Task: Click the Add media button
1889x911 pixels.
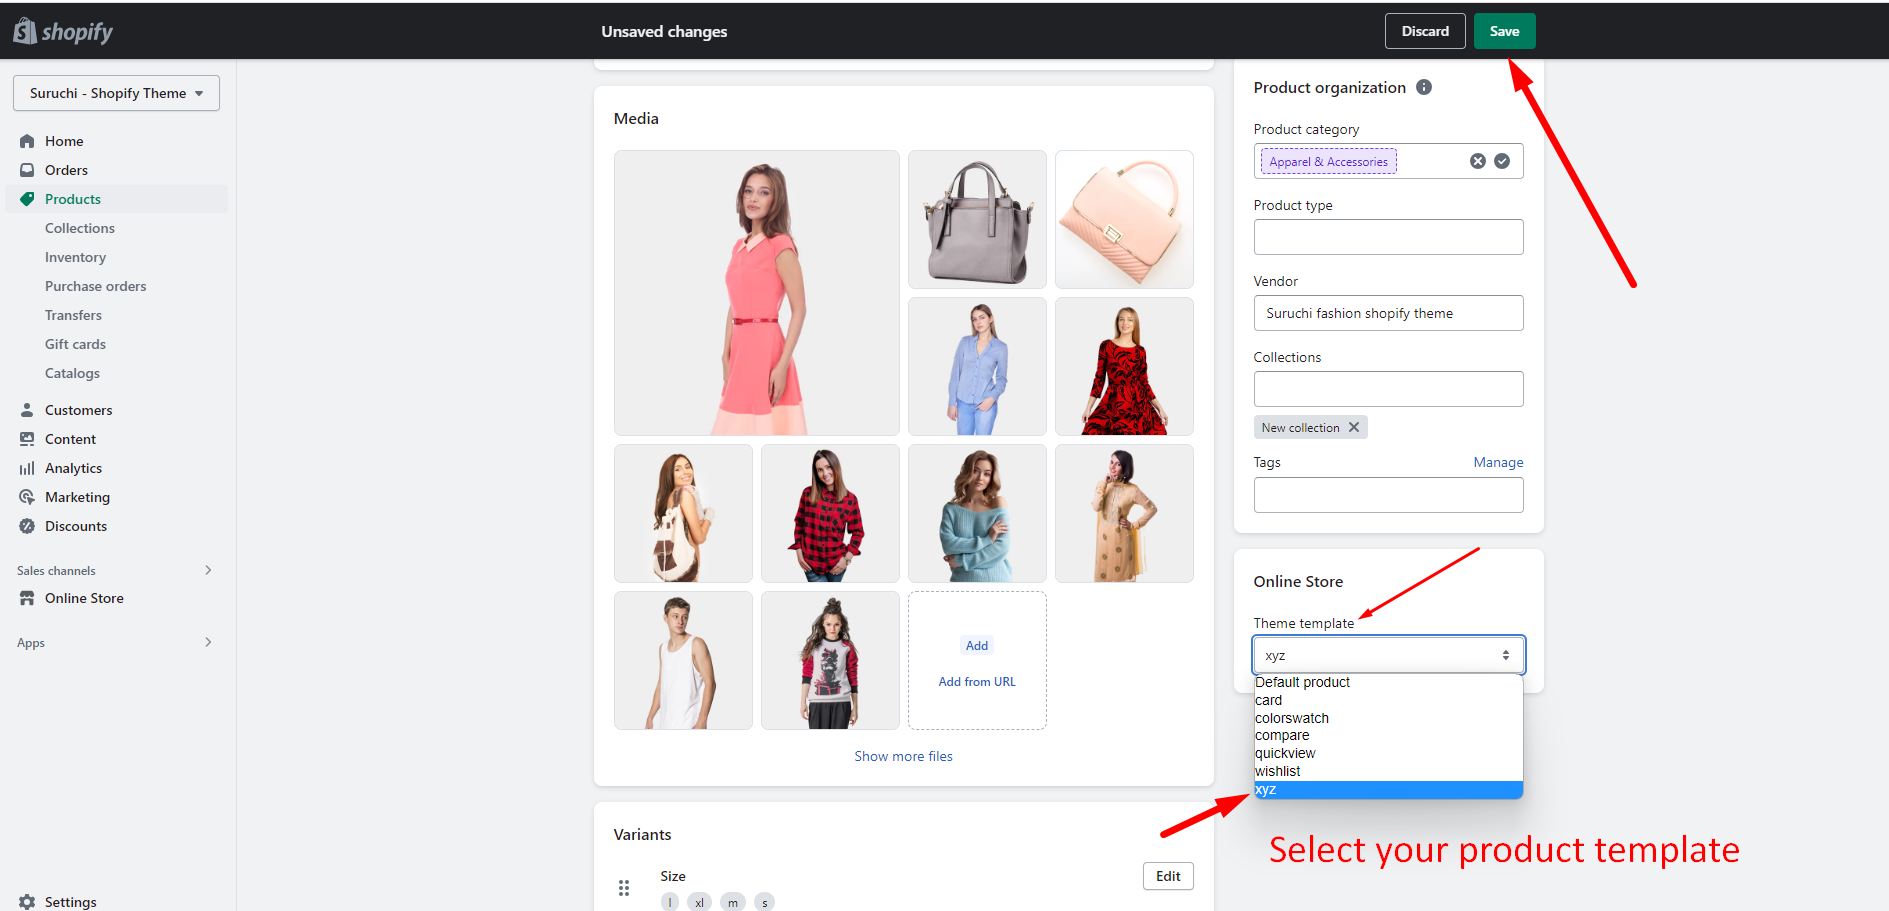Action: [x=977, y=646]
